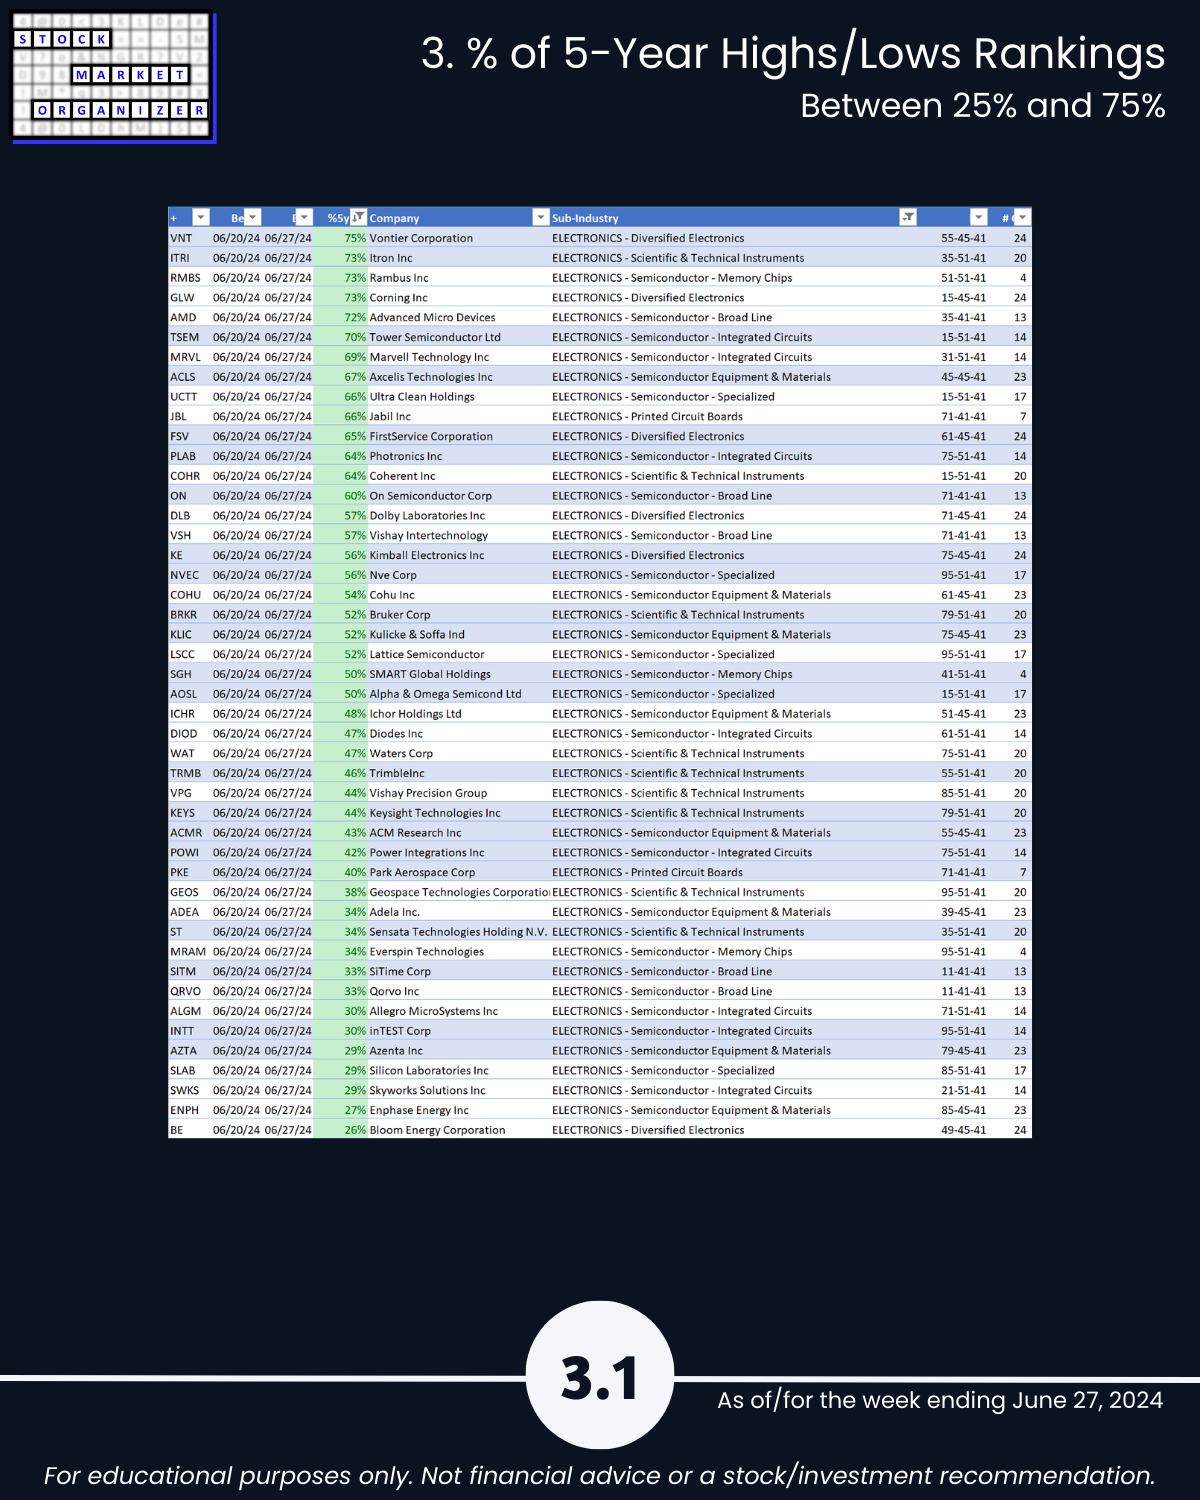Select the On Semiconductor Corp cell
This screenshot has width=1200, height=1500.
431,495
